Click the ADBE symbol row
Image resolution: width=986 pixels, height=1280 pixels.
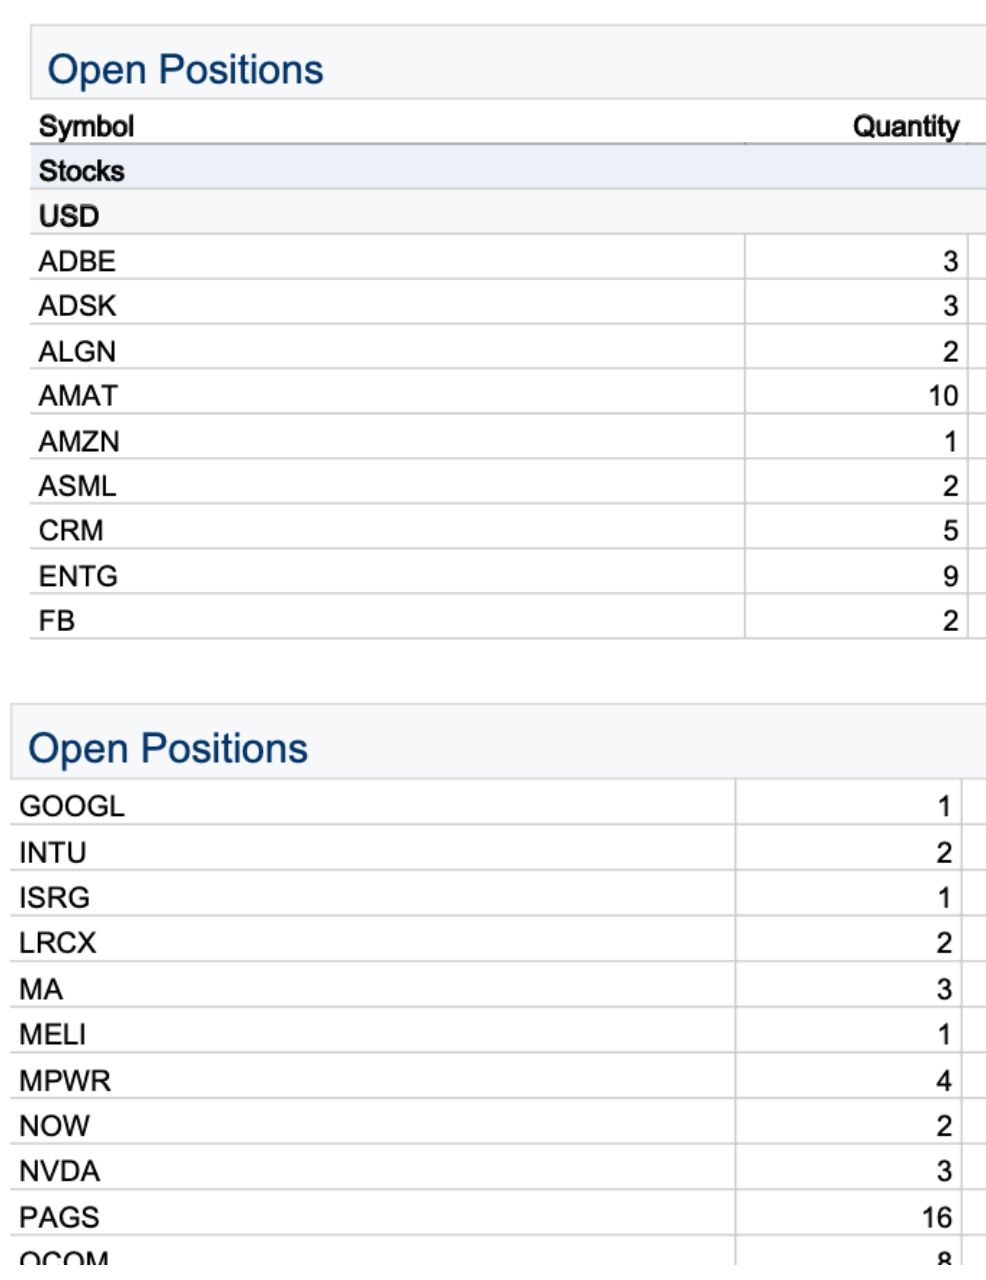(77, 261)
